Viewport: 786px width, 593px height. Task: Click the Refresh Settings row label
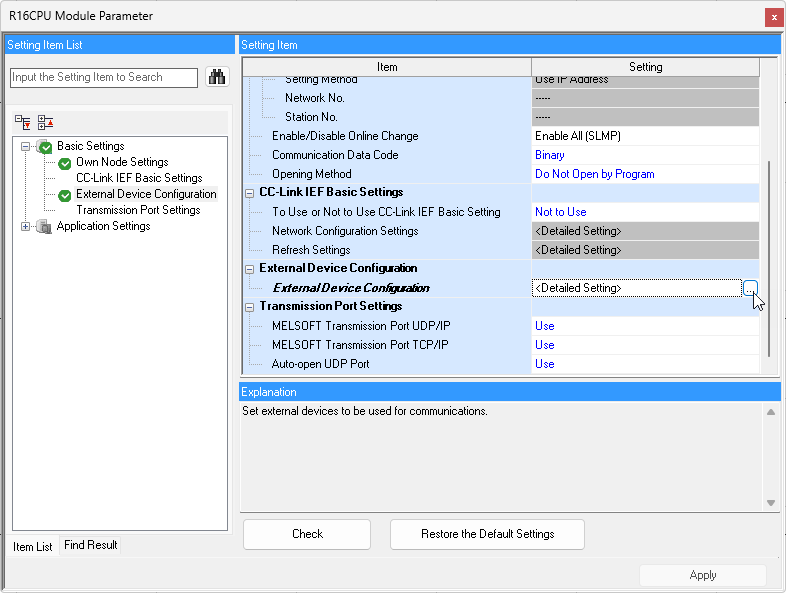311,250
